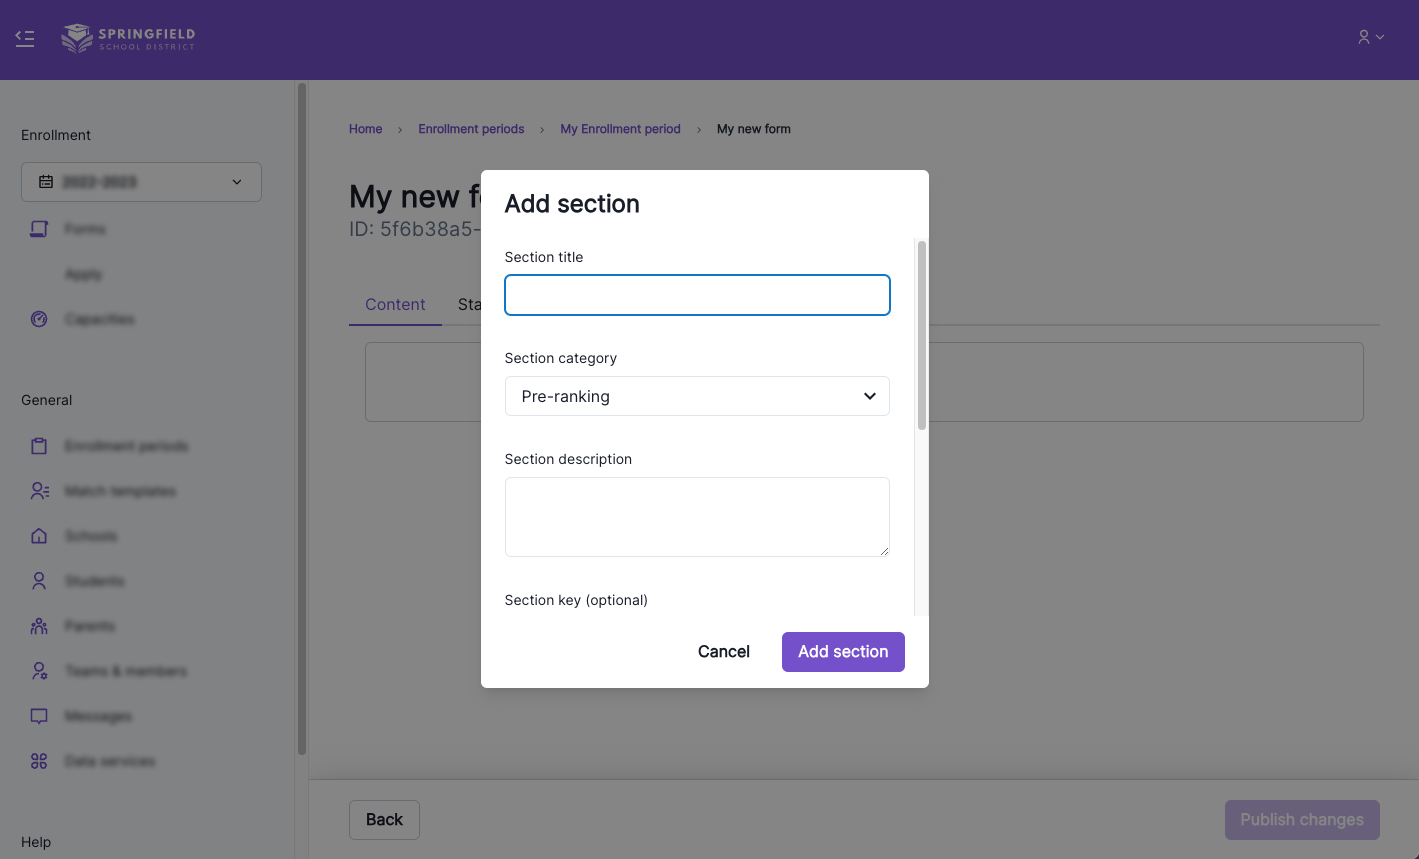Switch to the Content tab
The width and height of the screenshot is (1419, 859).
coord(395,305)
